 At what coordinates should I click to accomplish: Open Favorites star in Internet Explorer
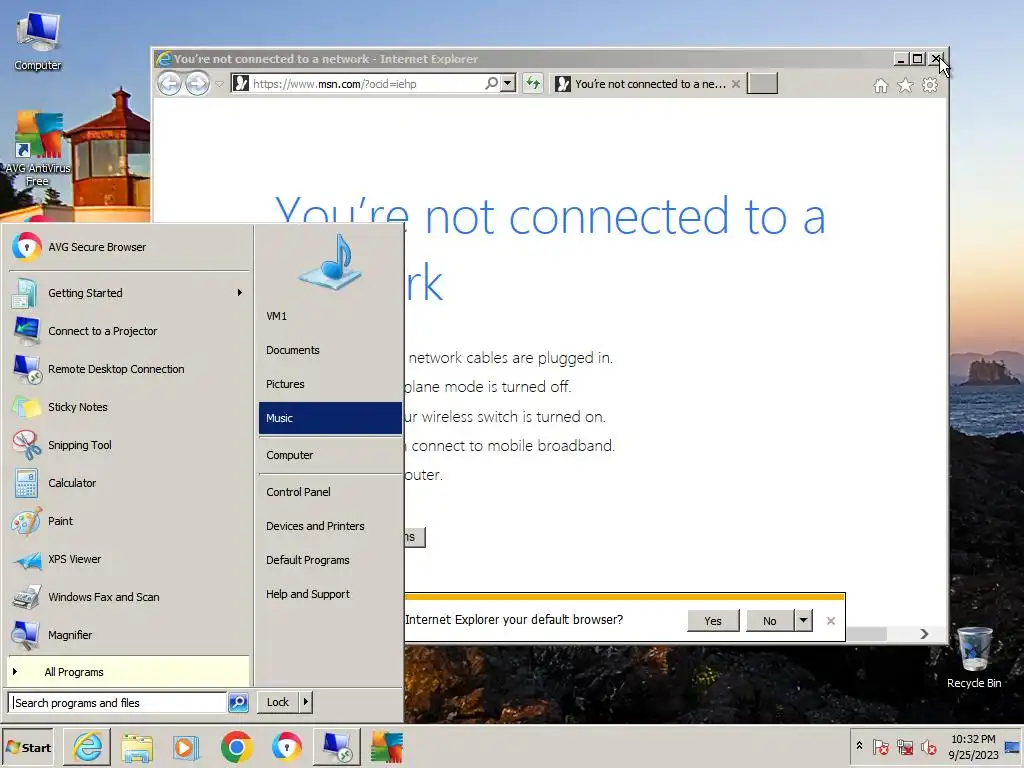pyautogui.click(x=905, y=86)
